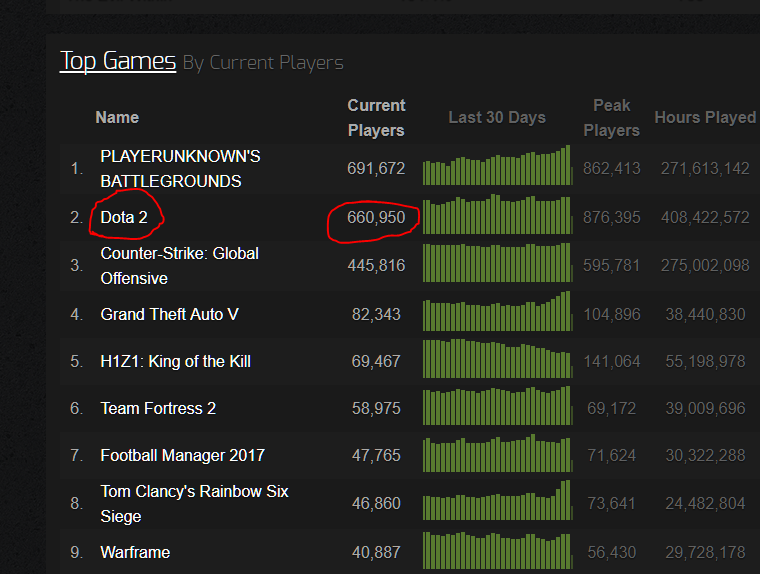Click the peak players value 595,781

[x=612, y=265]
